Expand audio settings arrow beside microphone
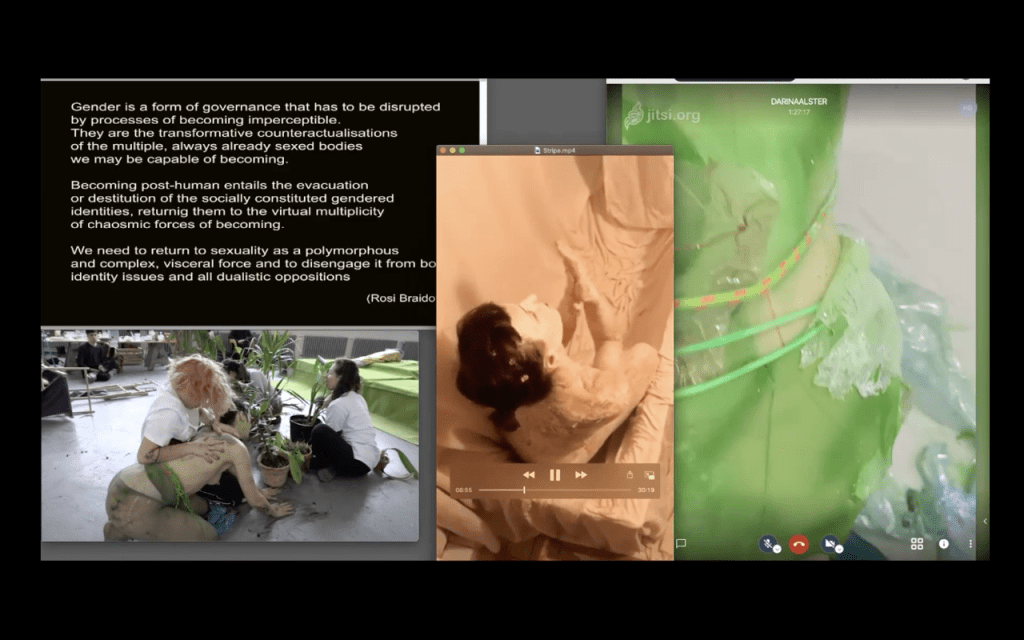The image size is (1024, 640). click(x=777, y=549)
